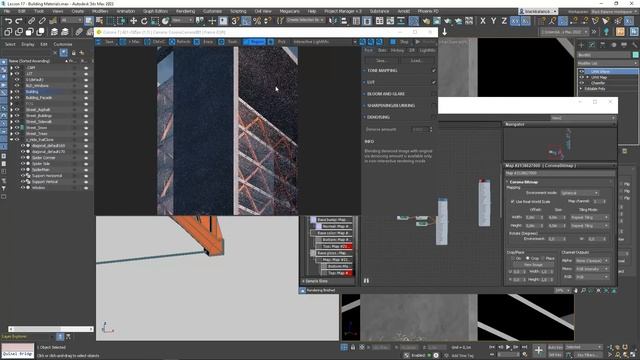Image resolution: width=640 pixels, height=360 pixels.
Task: Toggle the Tone Mapping checkbox
Action: click(x=433, y=71)
